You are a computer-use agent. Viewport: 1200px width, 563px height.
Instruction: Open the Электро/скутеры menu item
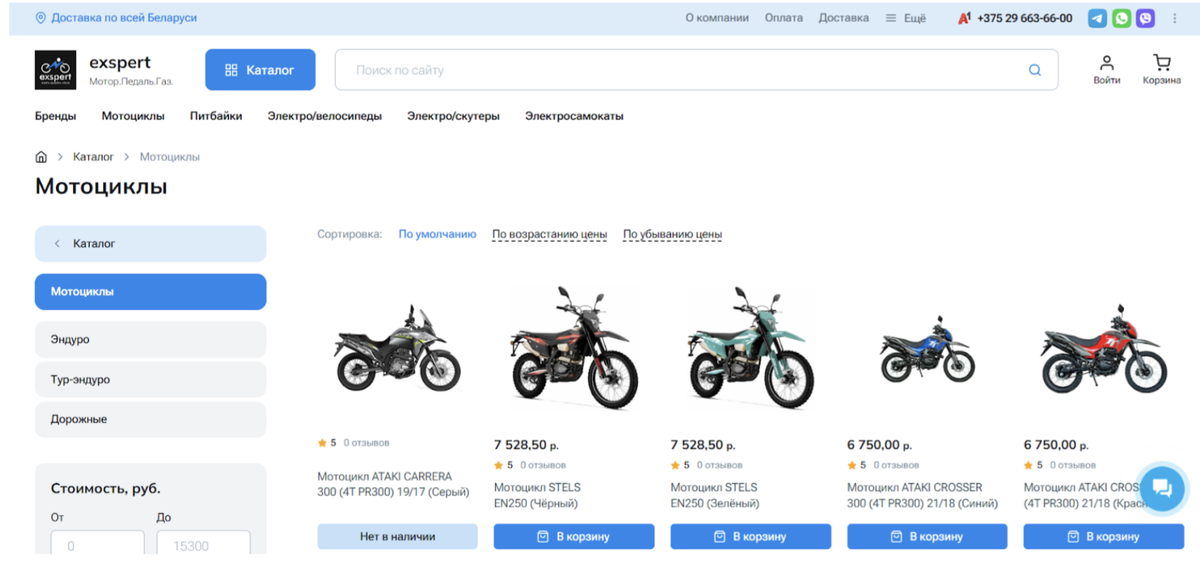point(453,116)
